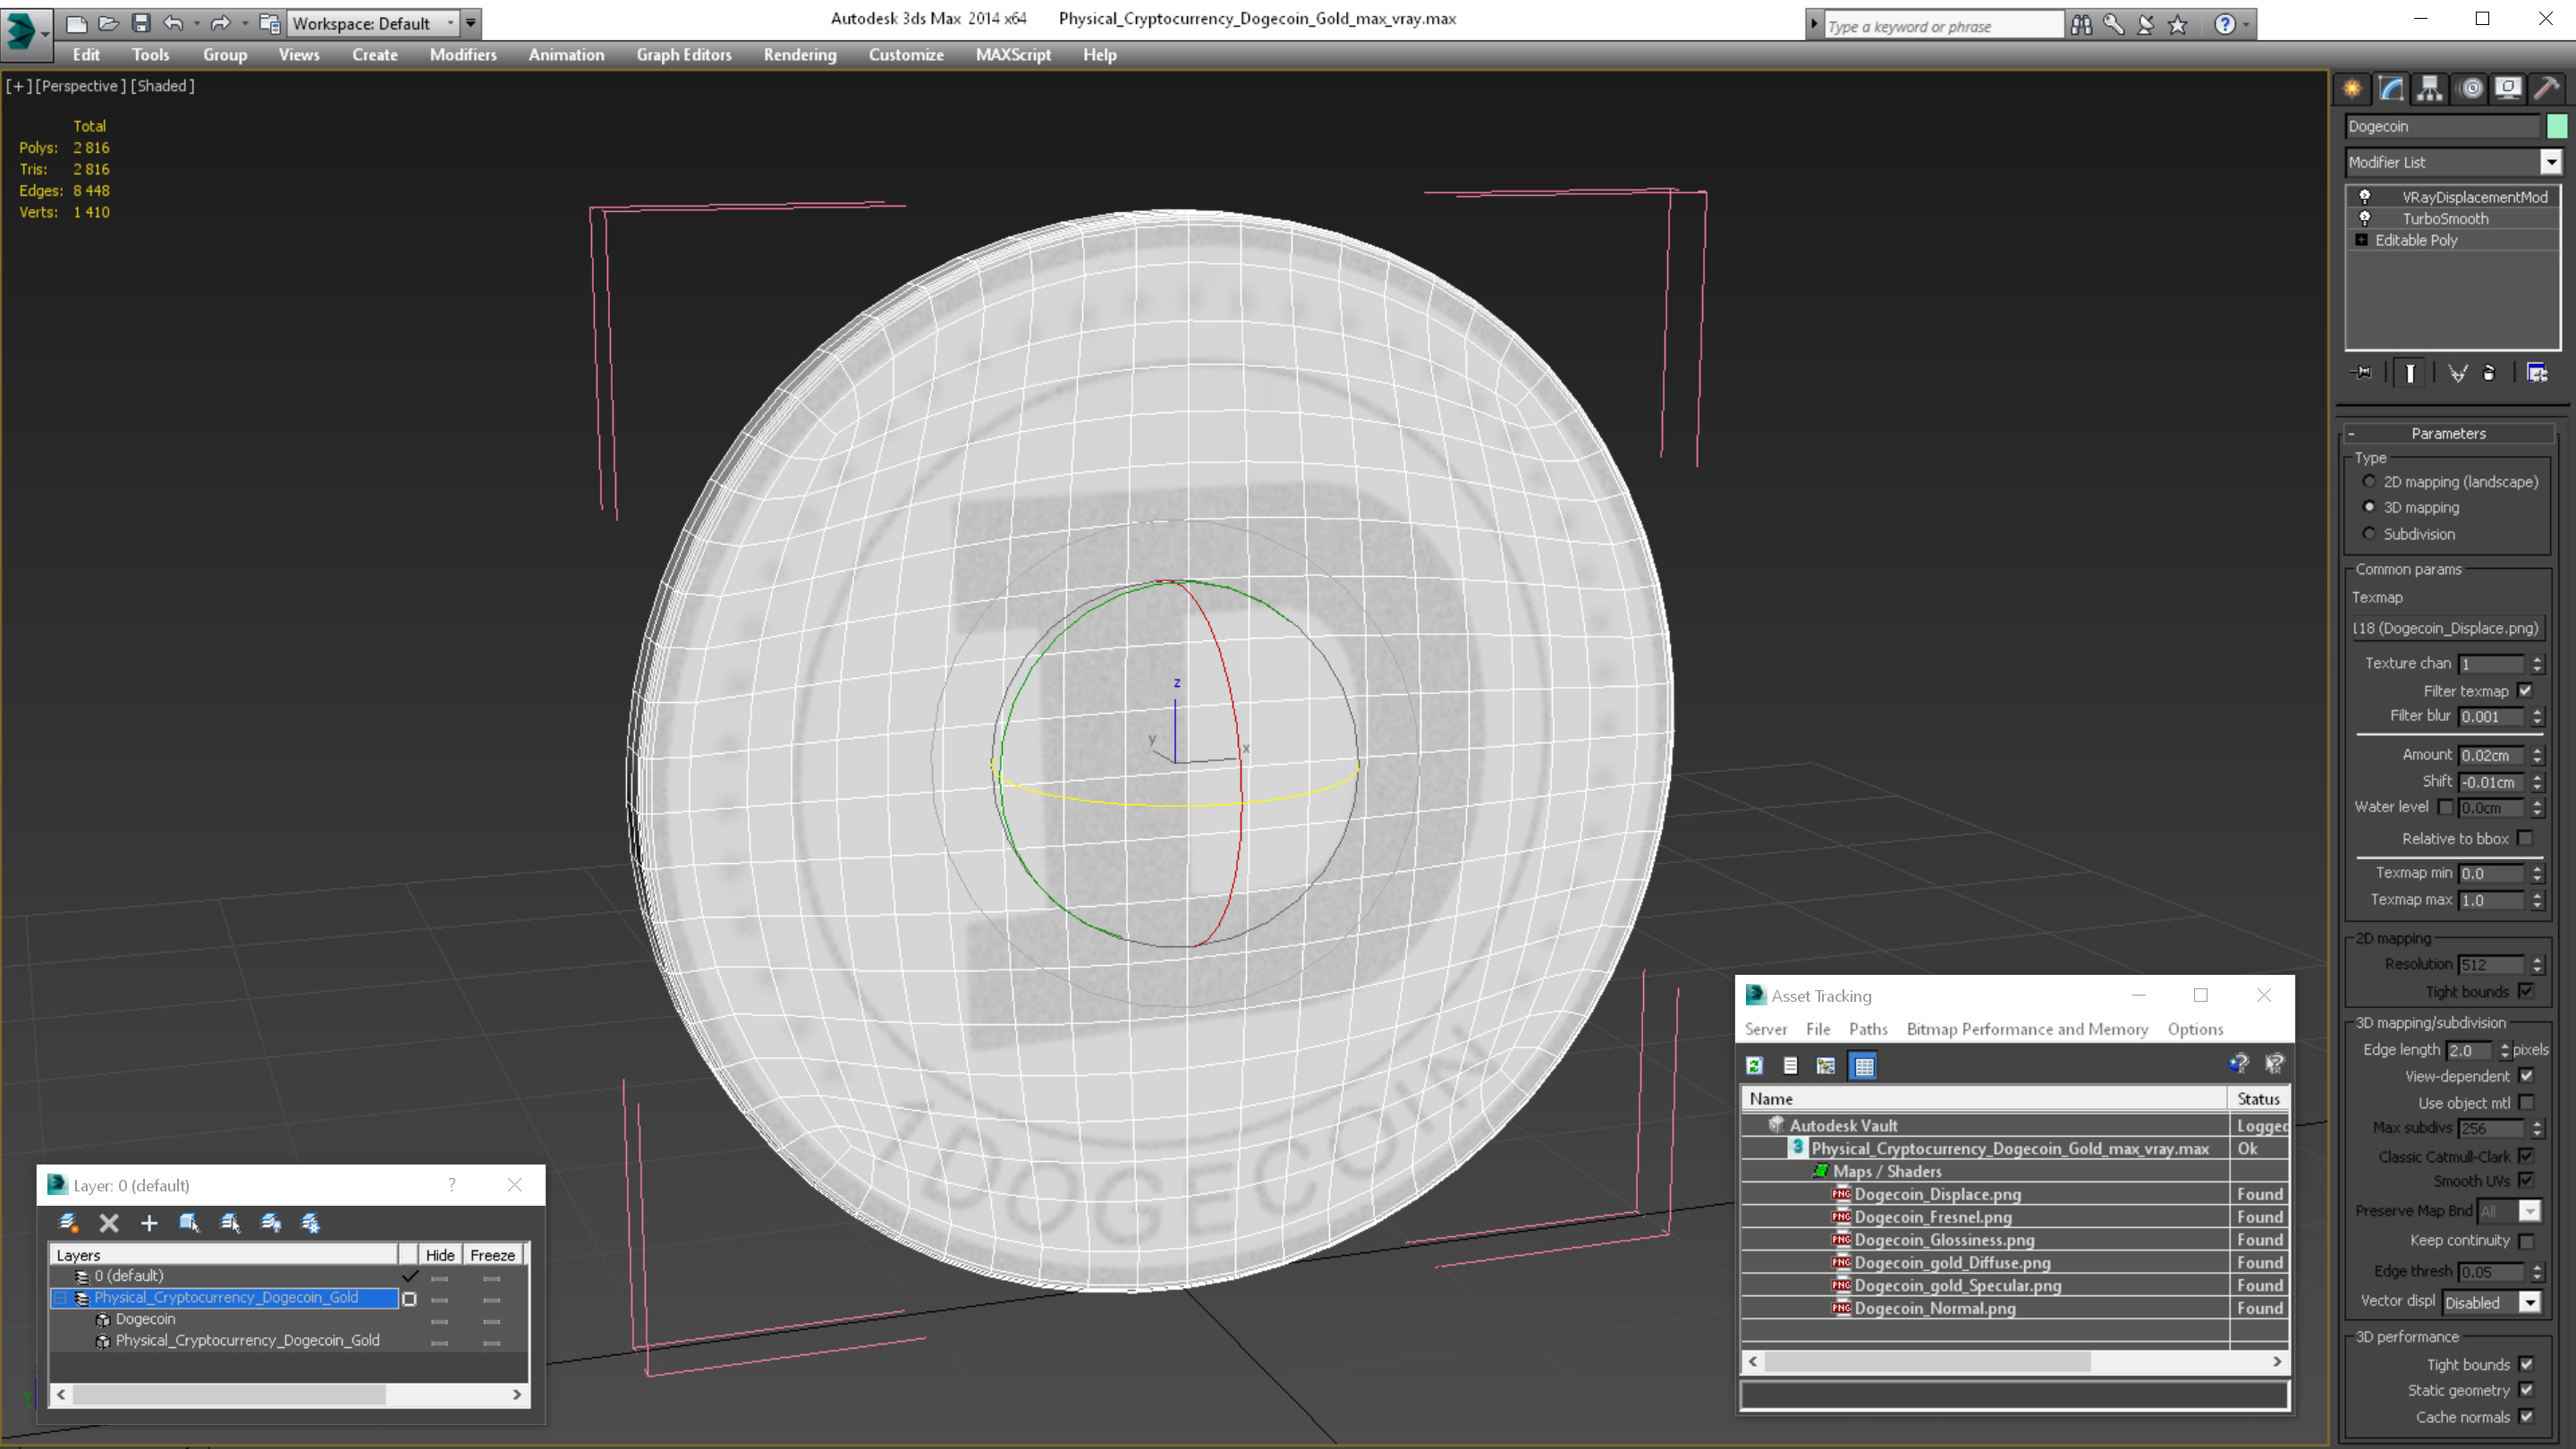This screenshot has width=2576, height=1449.
Task: Switch Asset Tracking to table view icon
Action: coord(1864,1066)
